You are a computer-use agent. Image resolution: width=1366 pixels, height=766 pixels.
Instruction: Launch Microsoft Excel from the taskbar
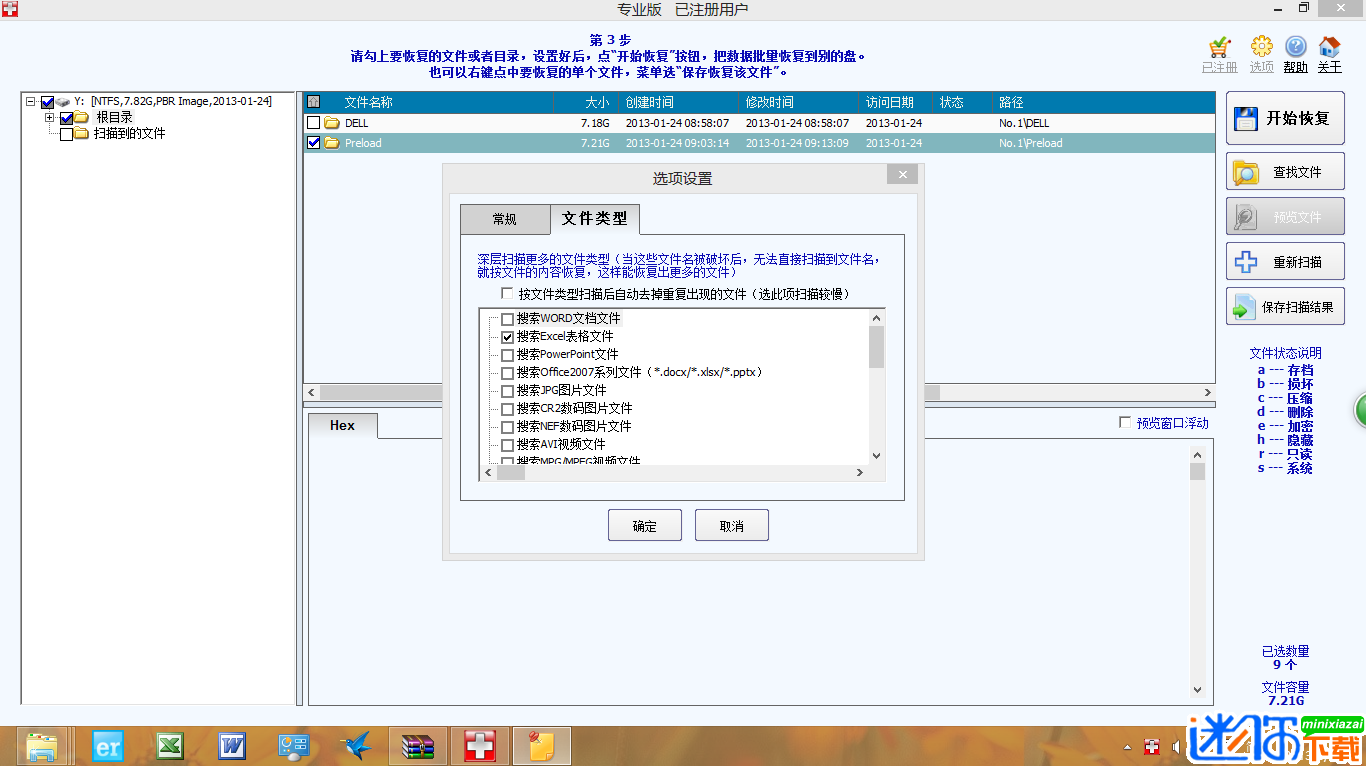[170, 745]
